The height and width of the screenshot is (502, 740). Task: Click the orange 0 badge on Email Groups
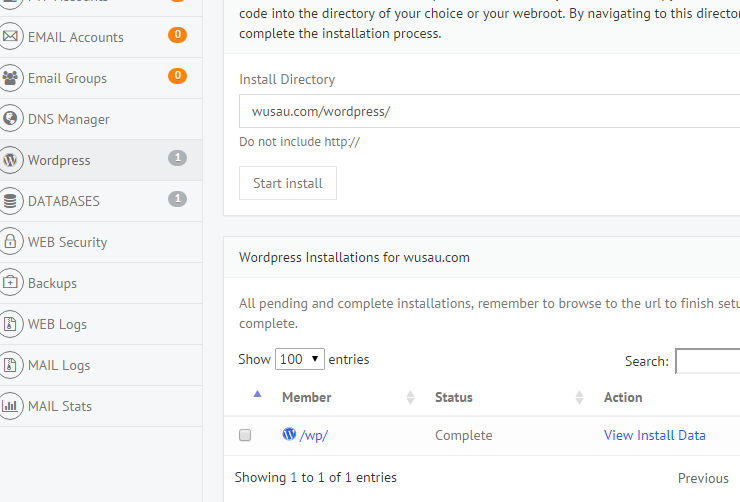tap(177, 75)
